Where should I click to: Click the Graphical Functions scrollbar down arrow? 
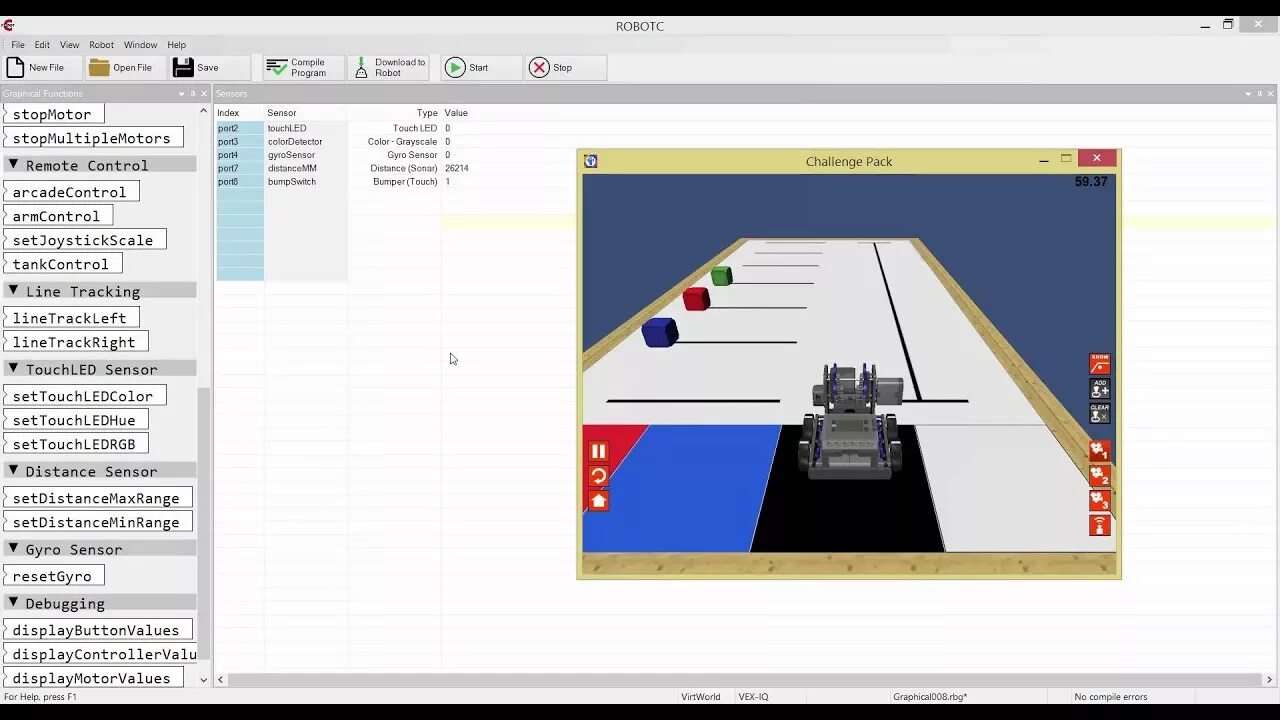coord(204,679)
